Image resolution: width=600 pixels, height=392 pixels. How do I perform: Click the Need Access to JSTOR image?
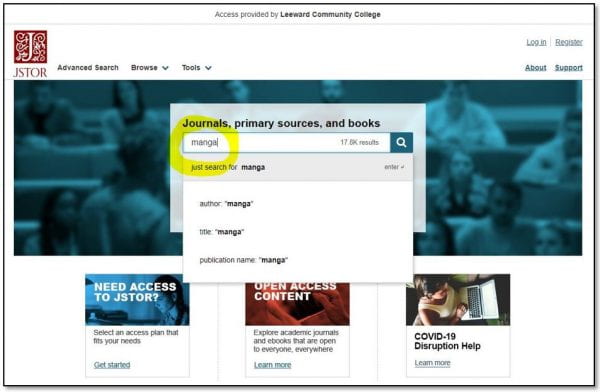tap(137, 300)
